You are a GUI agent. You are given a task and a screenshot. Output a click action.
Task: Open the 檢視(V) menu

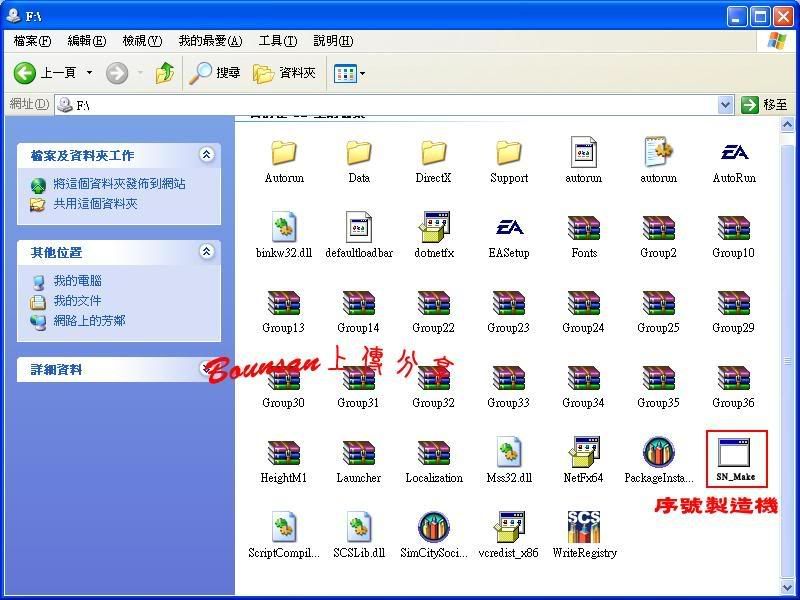(x=142, y=41)
